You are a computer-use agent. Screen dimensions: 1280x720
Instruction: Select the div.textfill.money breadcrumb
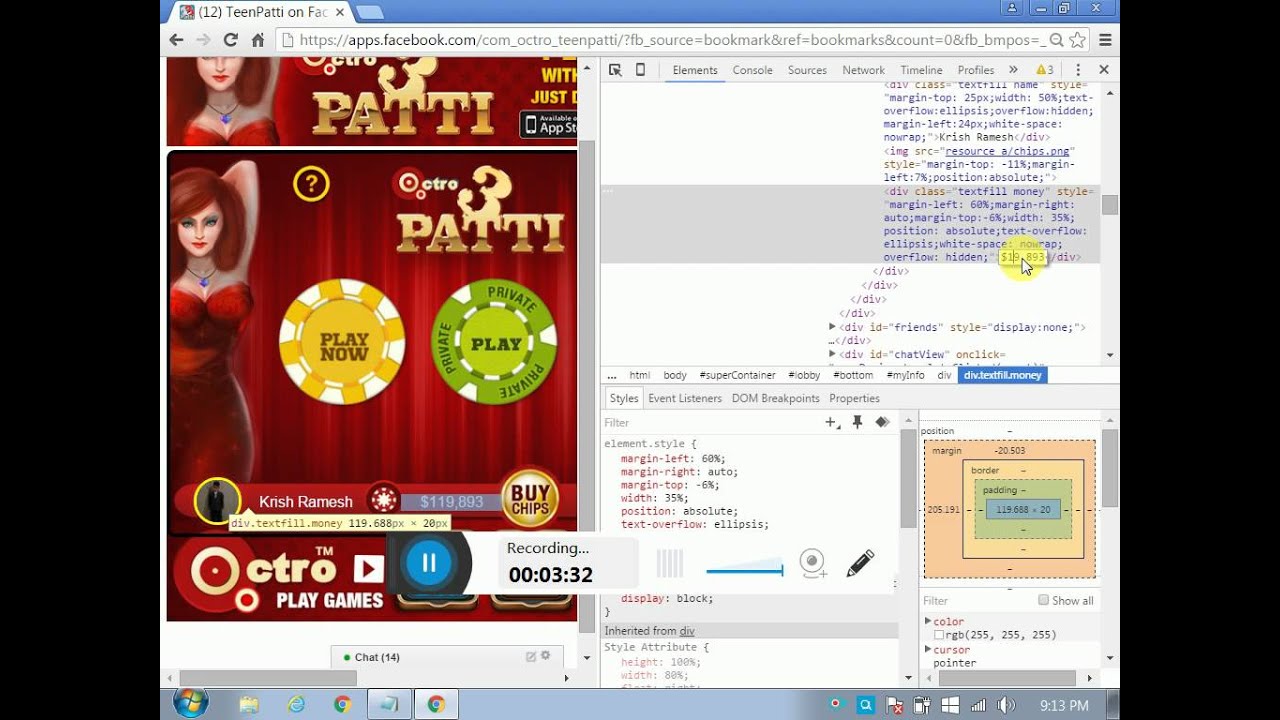coord(1003,375)
